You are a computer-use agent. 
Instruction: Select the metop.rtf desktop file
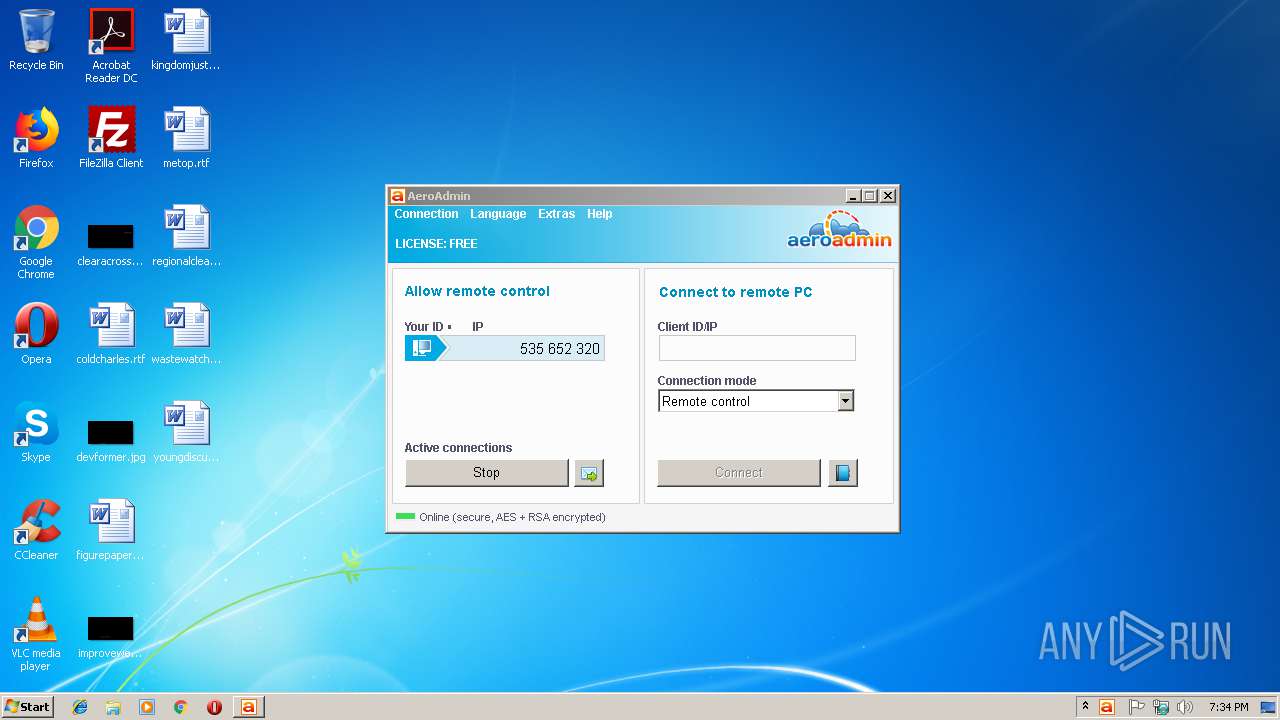pos(186,138)
